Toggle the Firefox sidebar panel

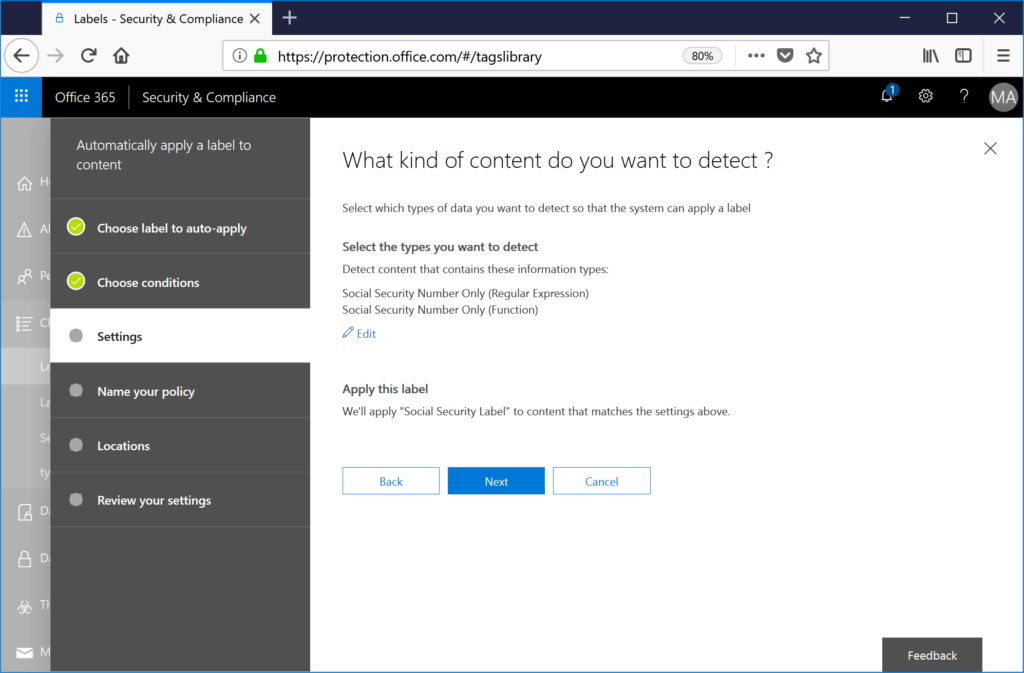[x=962, y=56]
